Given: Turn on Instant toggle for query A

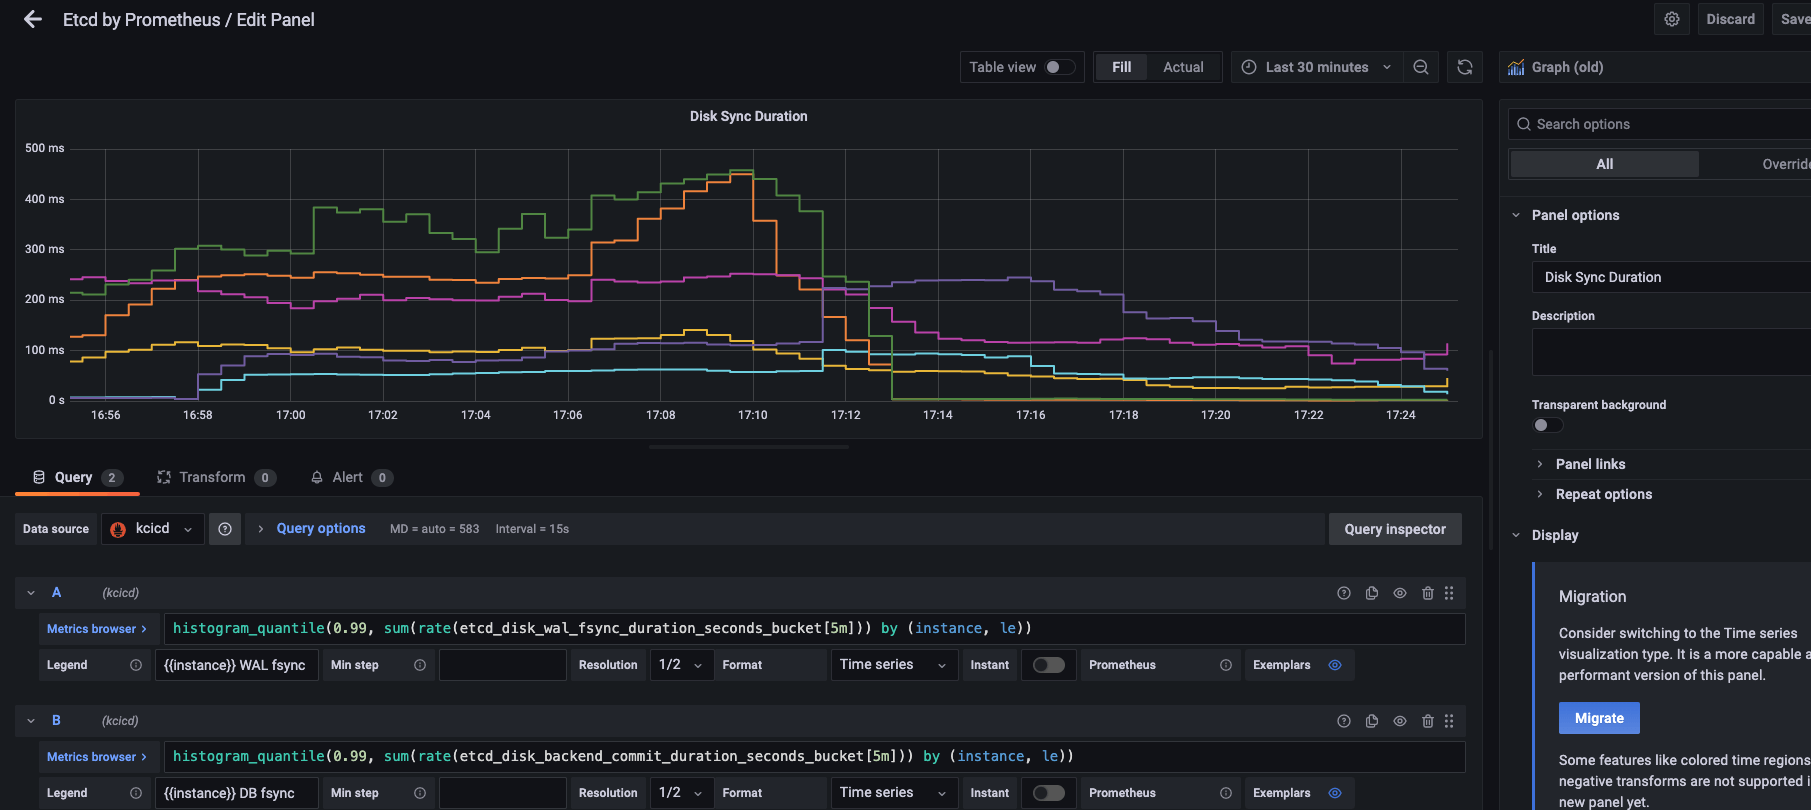Looking at the screenshot, I should tap(1048, 665).
